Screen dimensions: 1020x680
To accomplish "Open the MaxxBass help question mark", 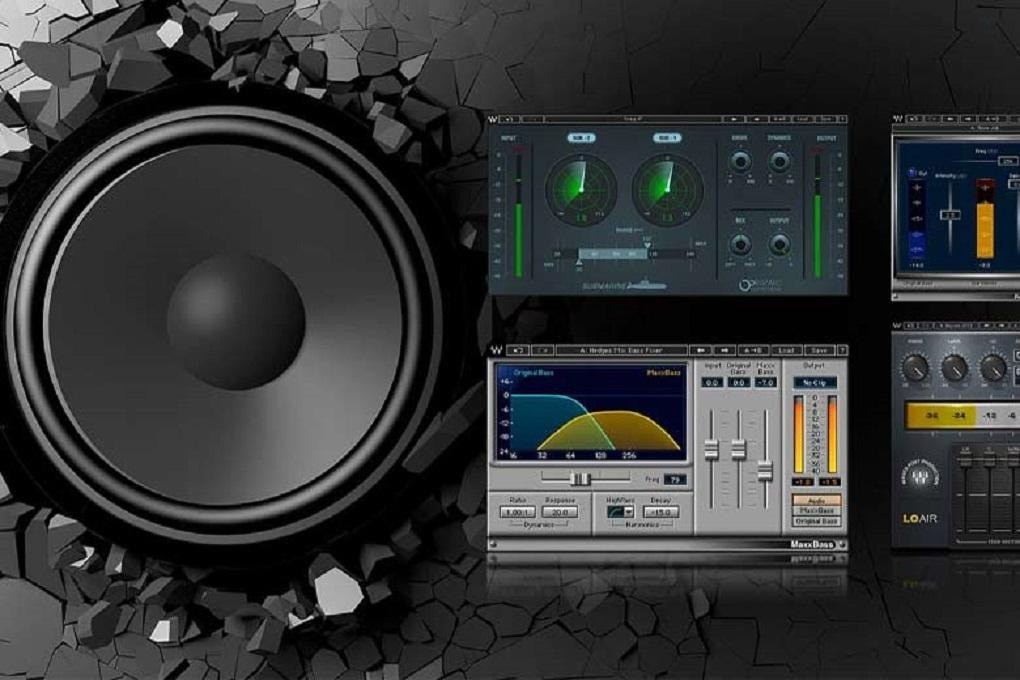I will 841,350.
